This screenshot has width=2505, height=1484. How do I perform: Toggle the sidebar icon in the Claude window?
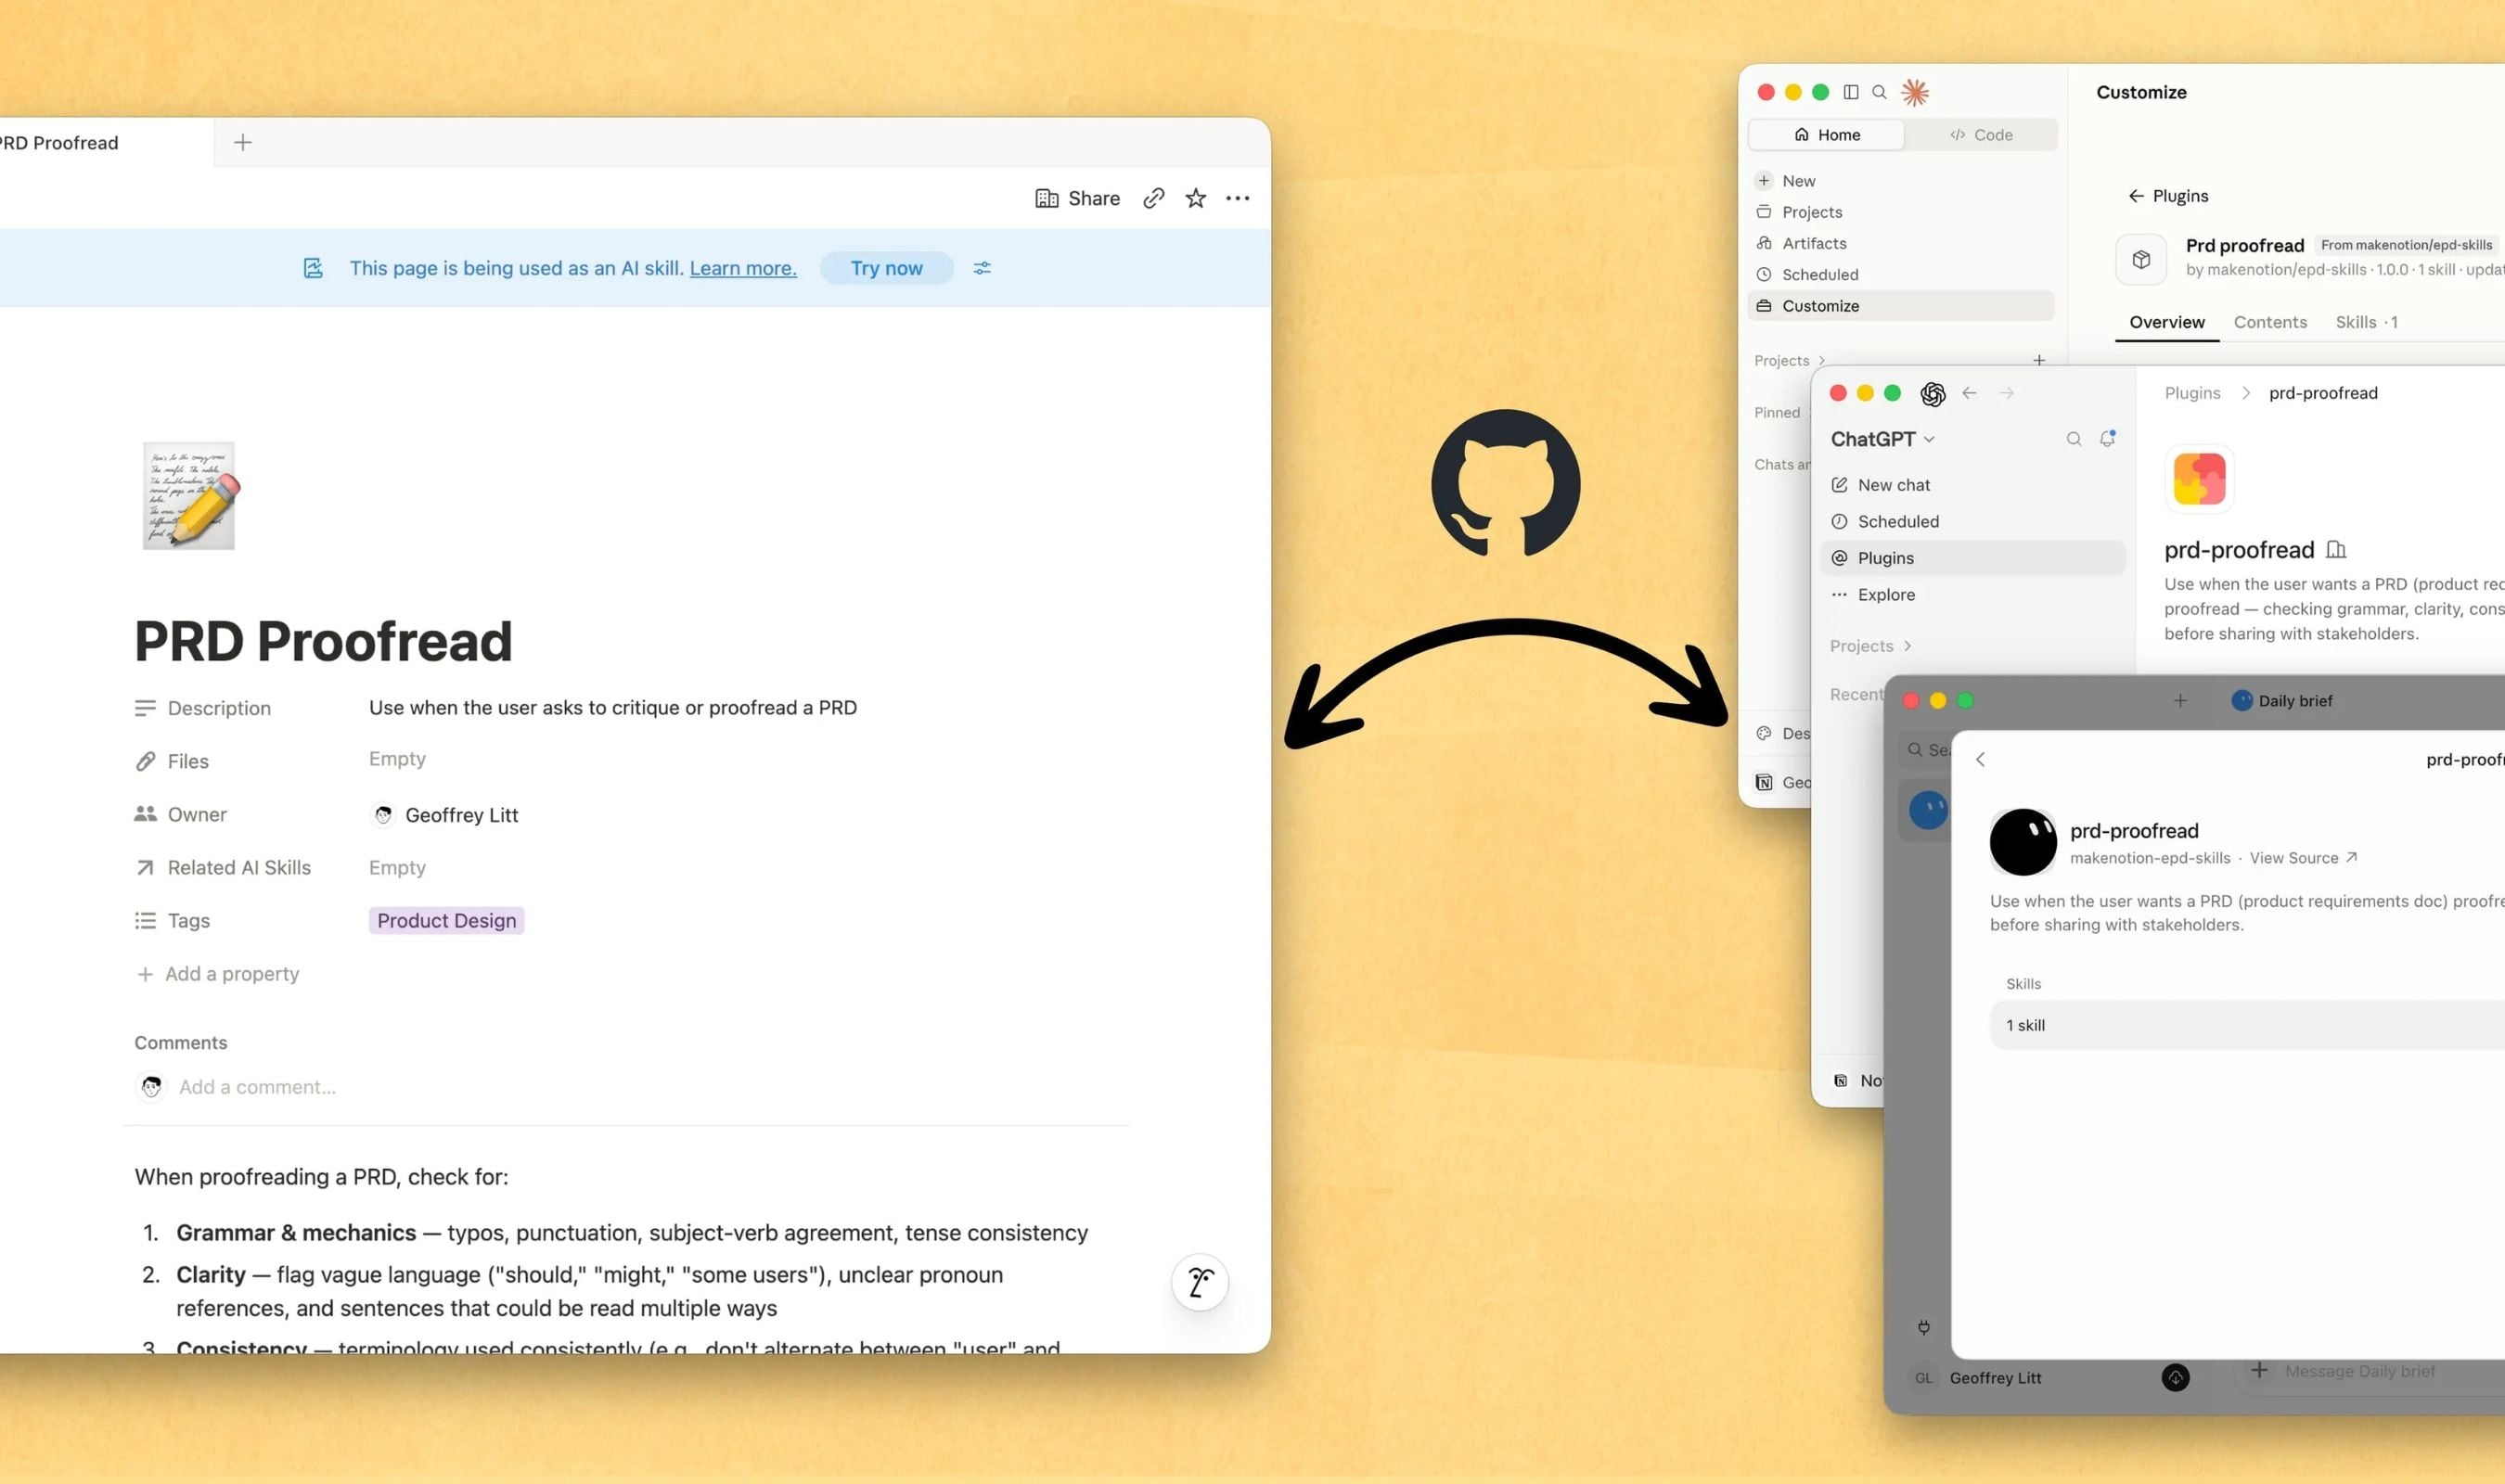(1850, 92)
